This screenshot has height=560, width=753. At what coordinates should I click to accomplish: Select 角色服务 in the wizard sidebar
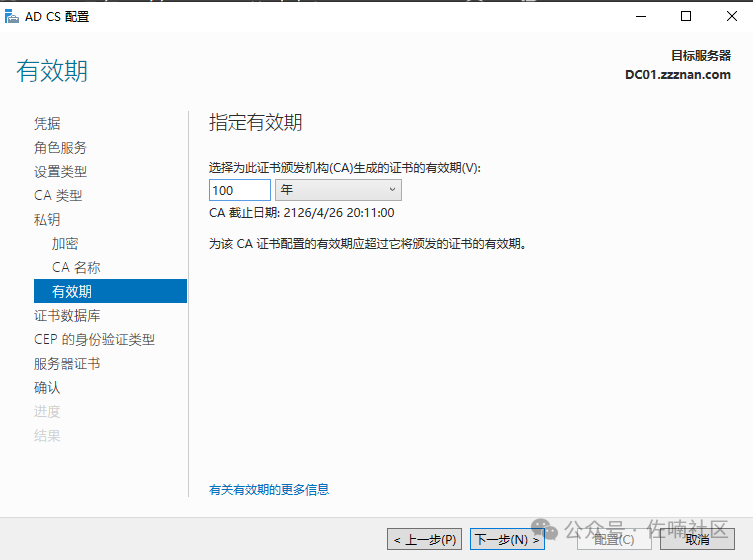coord(60,147)
